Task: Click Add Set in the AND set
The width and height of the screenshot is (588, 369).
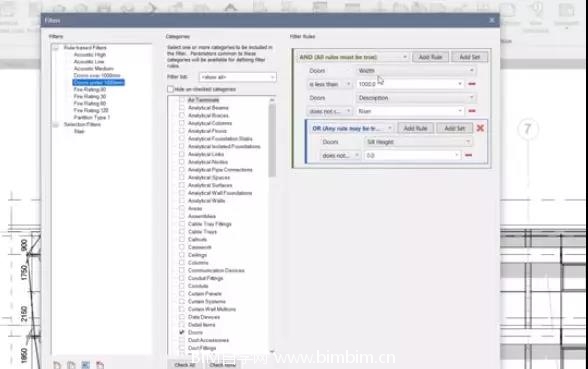Action: (470, 57)
